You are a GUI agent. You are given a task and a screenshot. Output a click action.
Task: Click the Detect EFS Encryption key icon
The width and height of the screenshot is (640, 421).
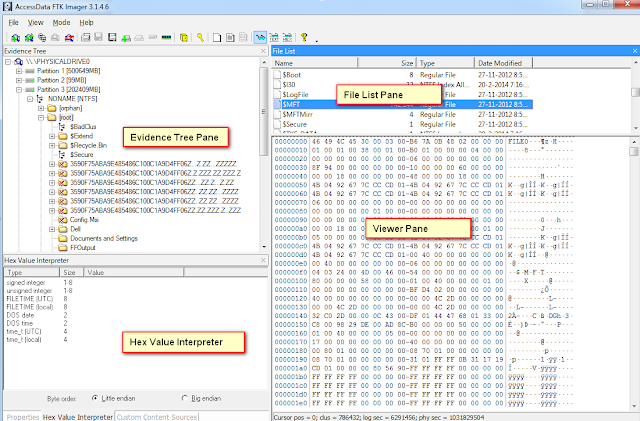pyautogui.click(x=200, y=38)
